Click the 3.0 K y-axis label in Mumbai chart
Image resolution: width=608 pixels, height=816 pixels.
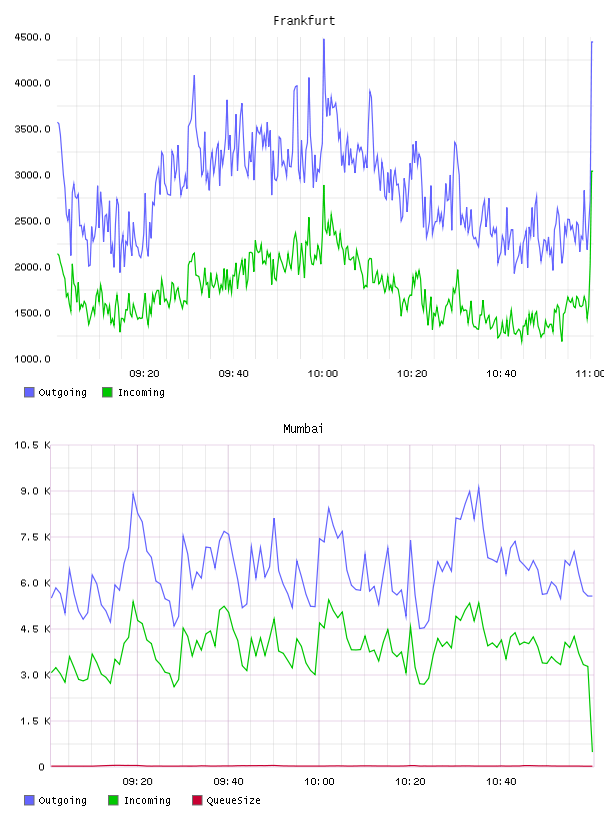[x=35, y=674]
